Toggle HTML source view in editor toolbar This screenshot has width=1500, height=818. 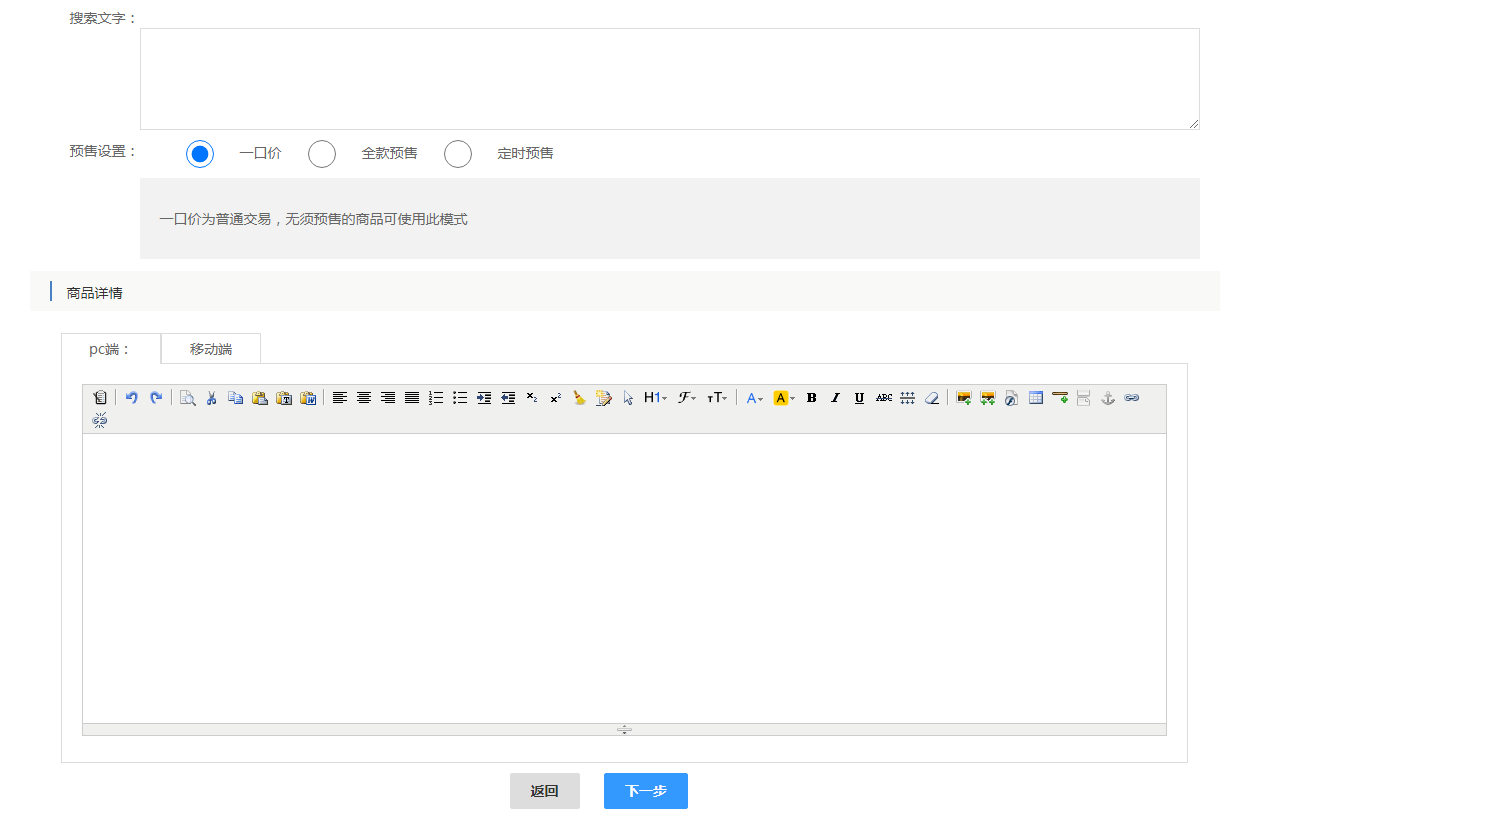(x=100, y=398)
